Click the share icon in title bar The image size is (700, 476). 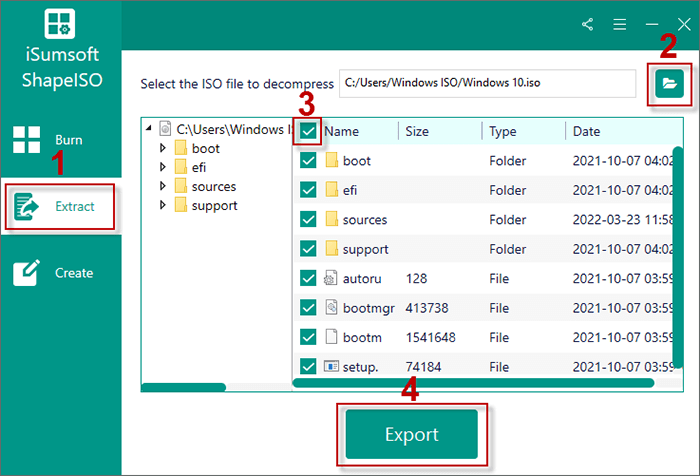click(587, 23)
